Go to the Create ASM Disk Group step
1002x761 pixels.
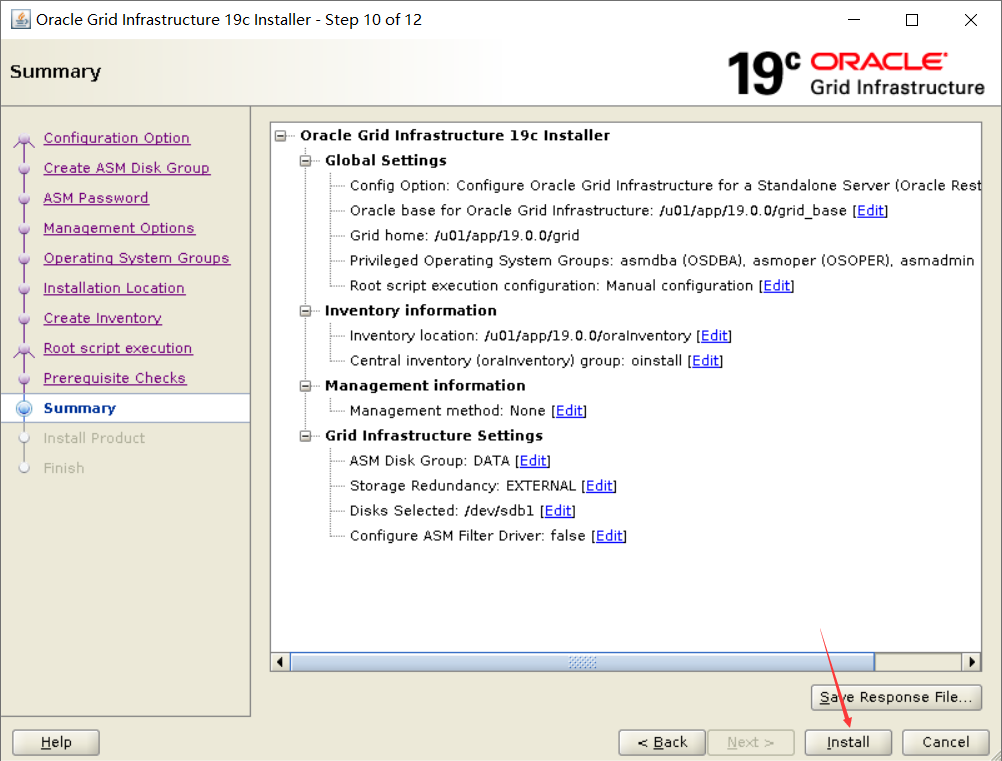(x=127, y=168)
